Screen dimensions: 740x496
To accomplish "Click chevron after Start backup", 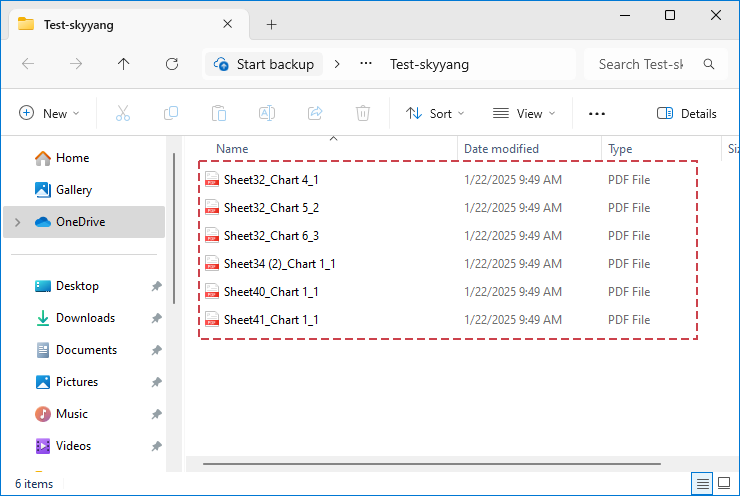I will pos(337,64).
